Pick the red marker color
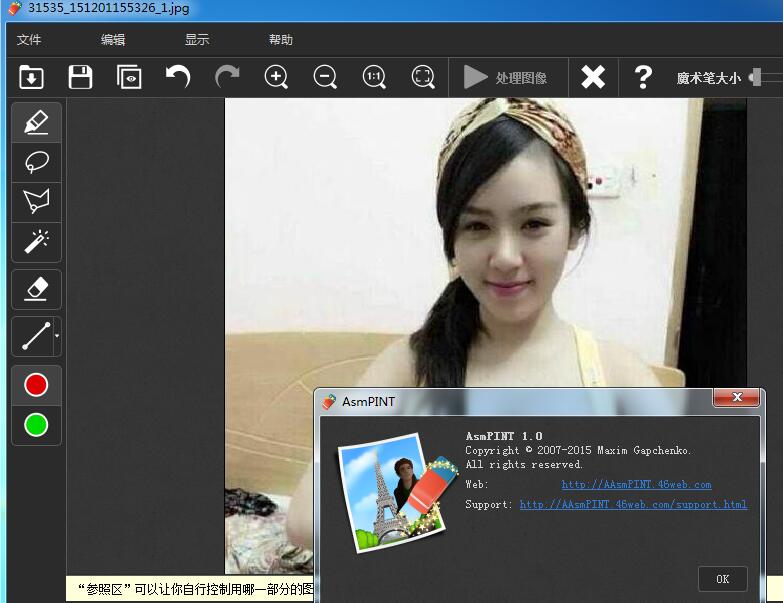The width and height of the screenshot is (783, 603). [x=36, y=385]
